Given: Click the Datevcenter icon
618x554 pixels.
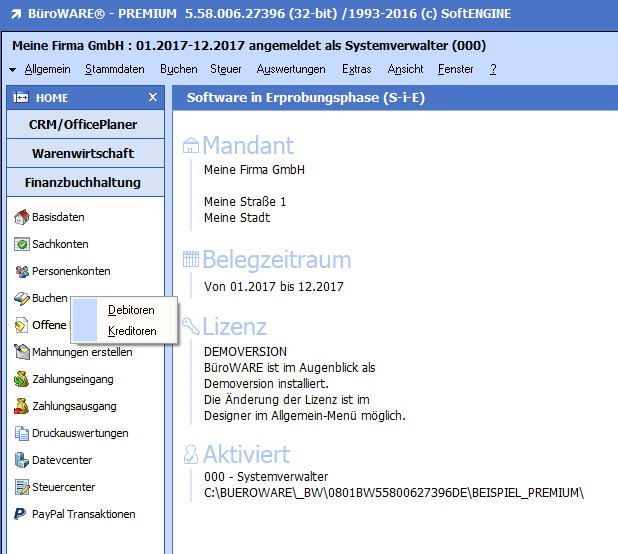Looking at the screenshot, I should coord(22,460).
